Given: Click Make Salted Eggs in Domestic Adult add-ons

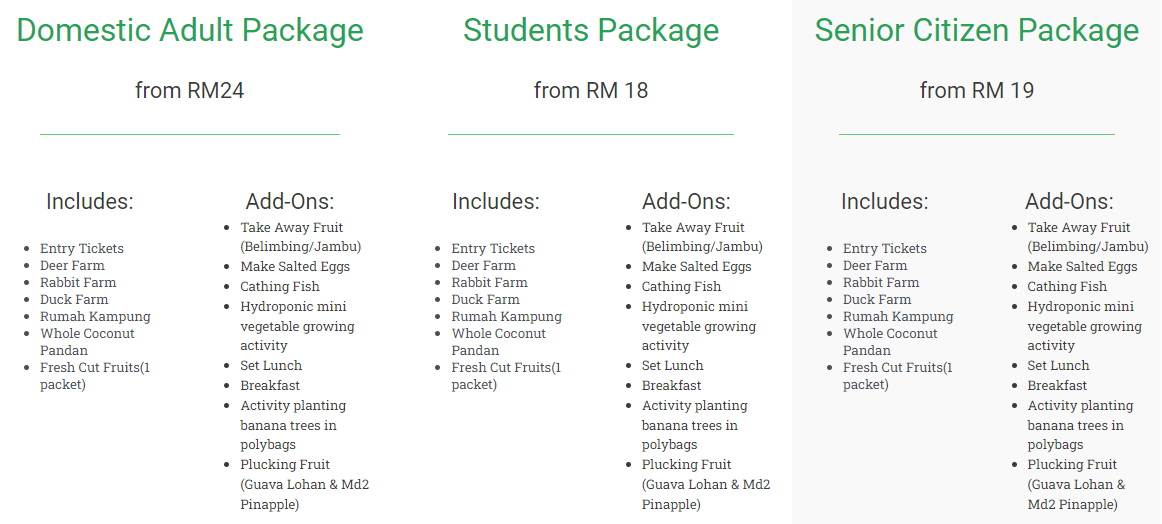Looking at the screenshot, I should tap(295, 267).
